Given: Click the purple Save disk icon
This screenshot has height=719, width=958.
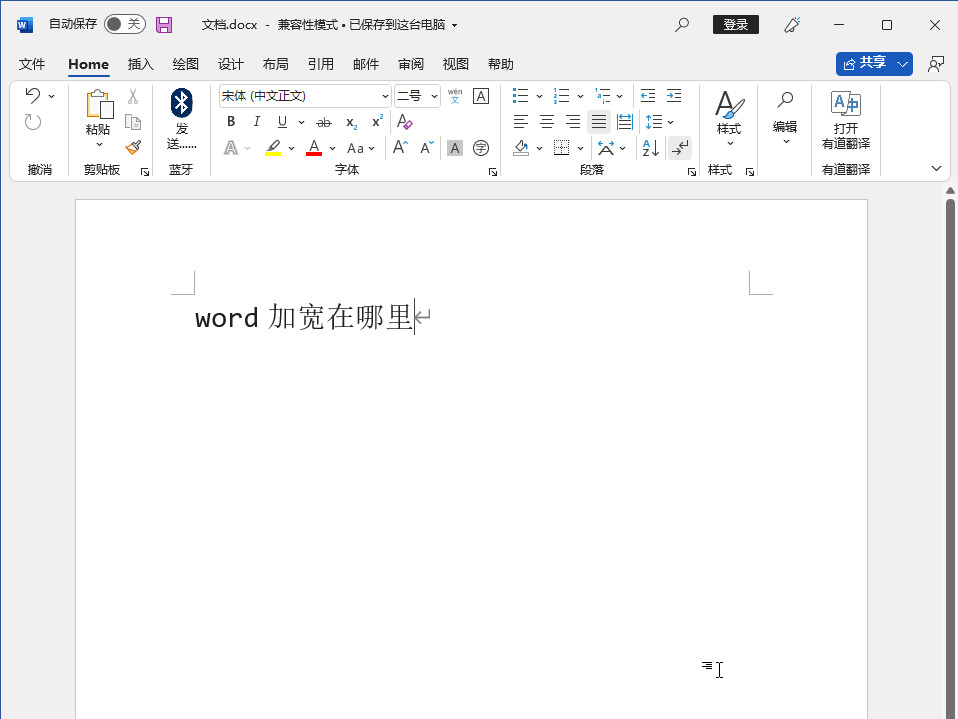Looking at the screenshot, I should [164, 24].
